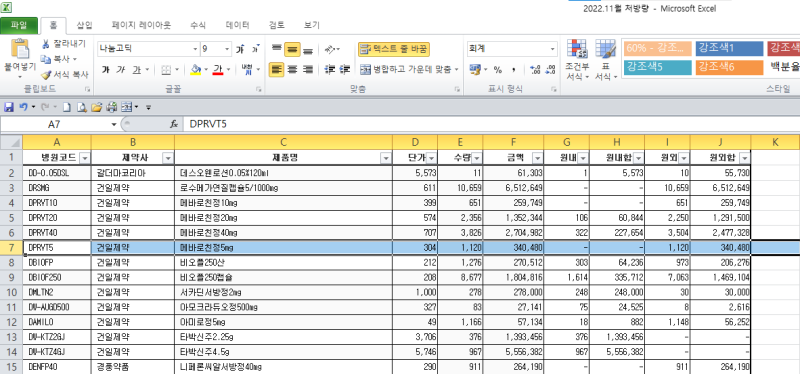Switch to the 검토 (Review) tab

[277, 25]
